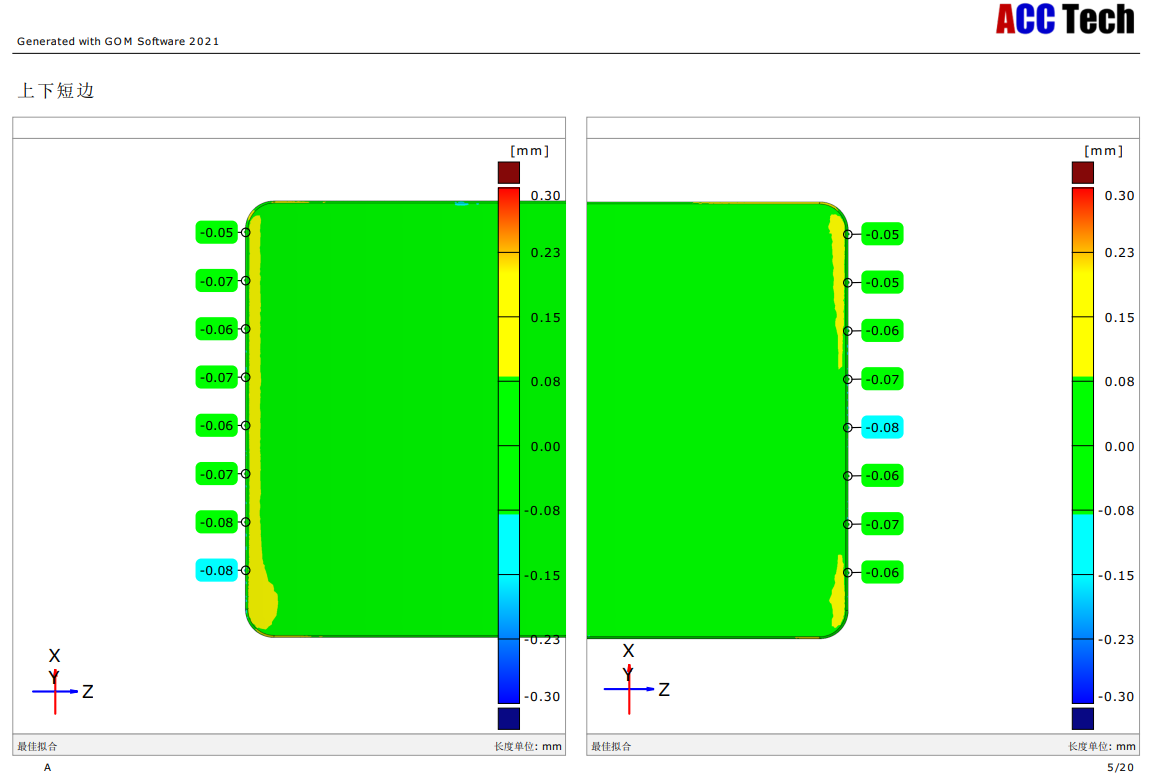The image size is (1150, 779).
Task: Click the yellow band of the right legend
Action: coord(1082,315)
